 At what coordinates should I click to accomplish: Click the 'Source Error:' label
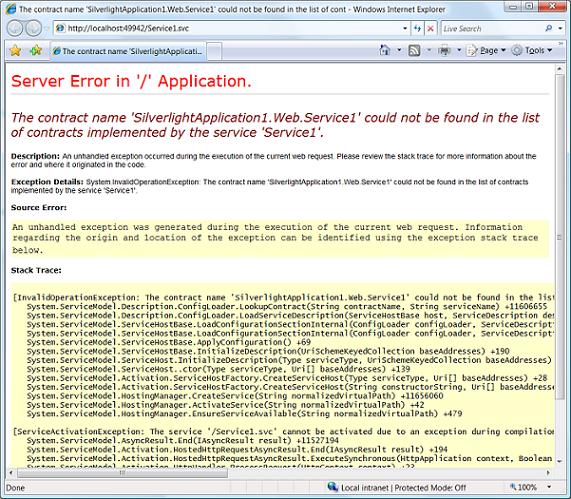(39, 208)
